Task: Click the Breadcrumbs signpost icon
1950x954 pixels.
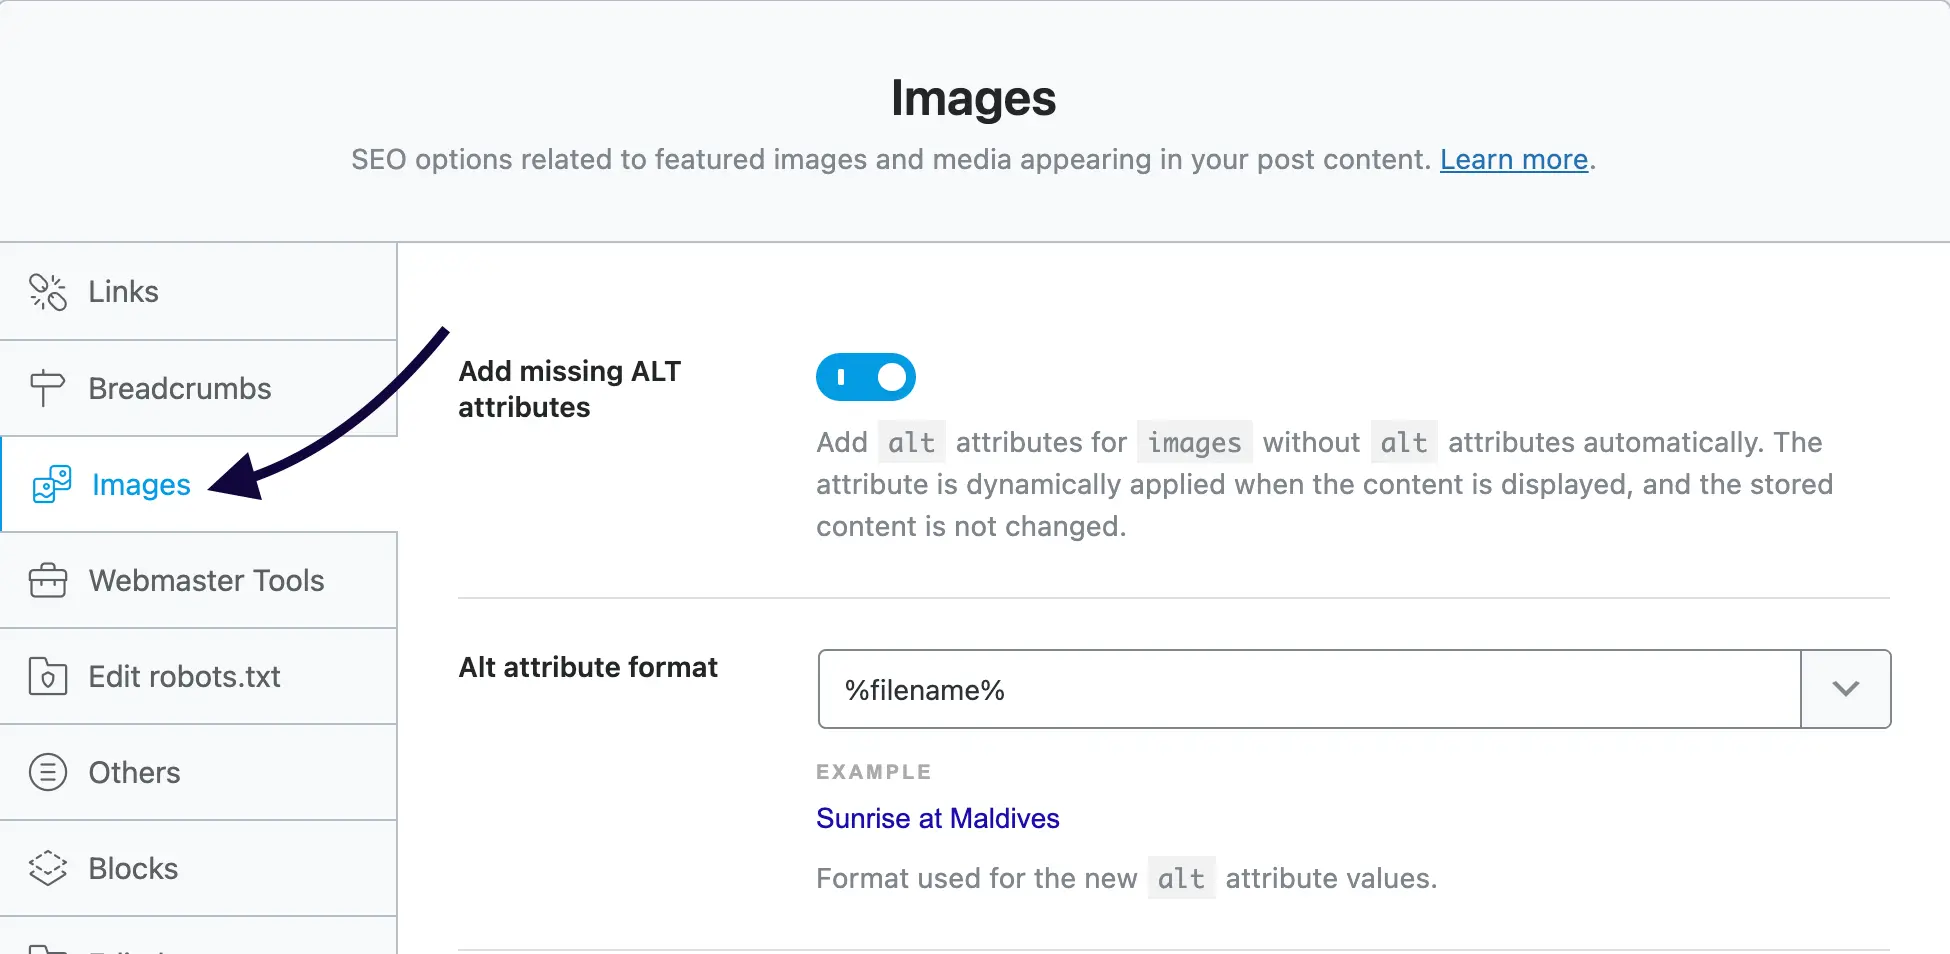Action: (x=47, y=388)
